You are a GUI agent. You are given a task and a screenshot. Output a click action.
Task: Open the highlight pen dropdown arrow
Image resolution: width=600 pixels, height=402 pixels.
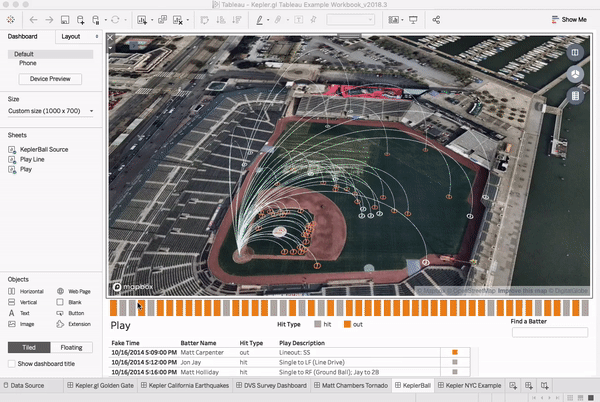tap(268, 20)
